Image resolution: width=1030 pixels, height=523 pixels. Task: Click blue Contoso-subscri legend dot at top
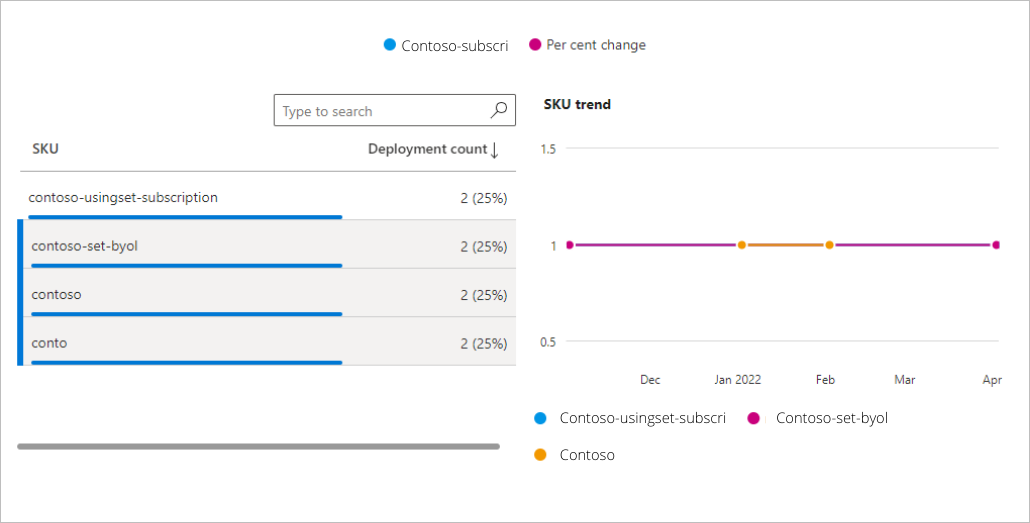tap(390, 45)
